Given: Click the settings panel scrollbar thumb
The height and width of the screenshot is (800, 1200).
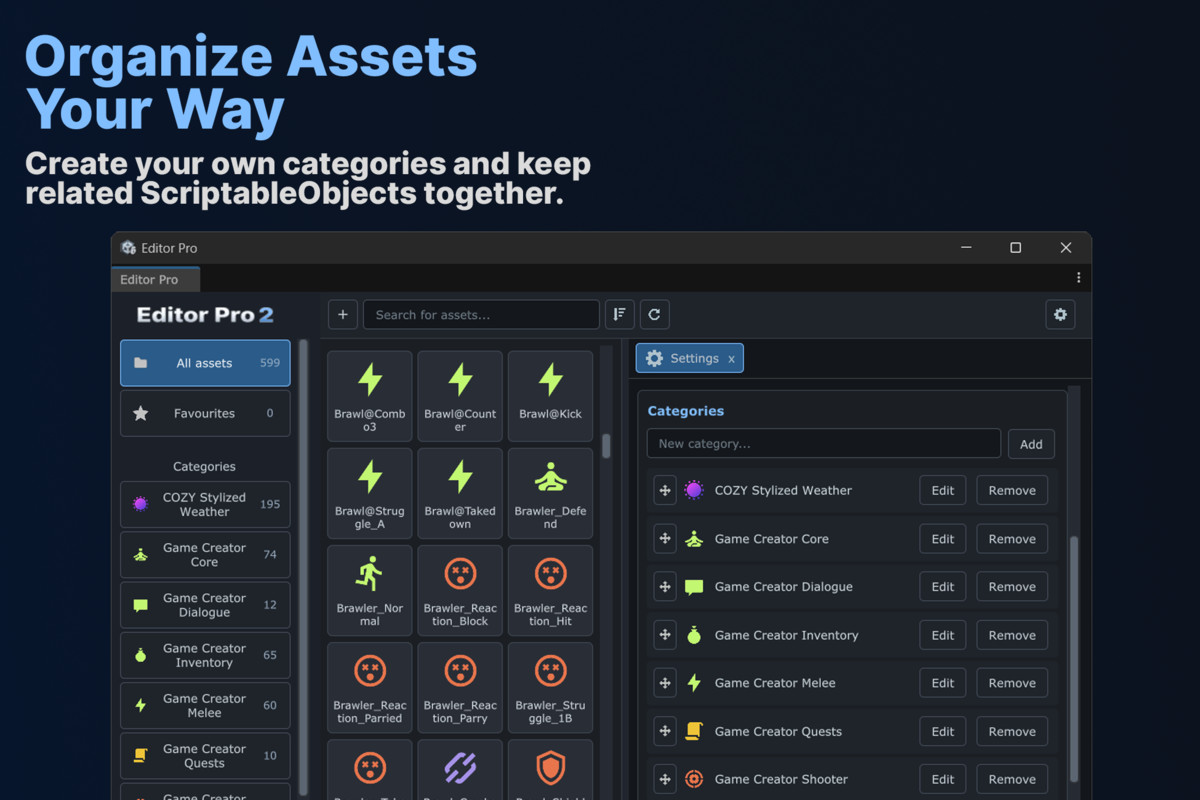Looking at the screenshot, I should pos(1075,658).
